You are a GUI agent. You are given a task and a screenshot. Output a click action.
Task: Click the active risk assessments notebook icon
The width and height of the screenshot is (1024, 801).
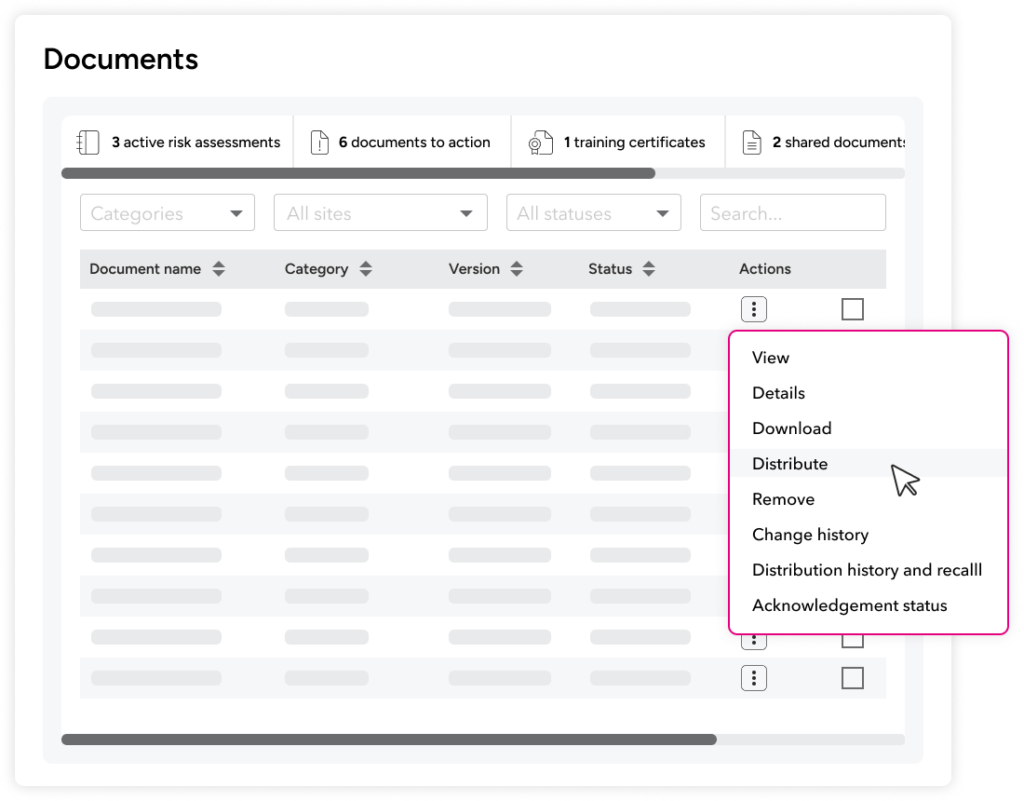pyautogui.click(x=88, y=142)
